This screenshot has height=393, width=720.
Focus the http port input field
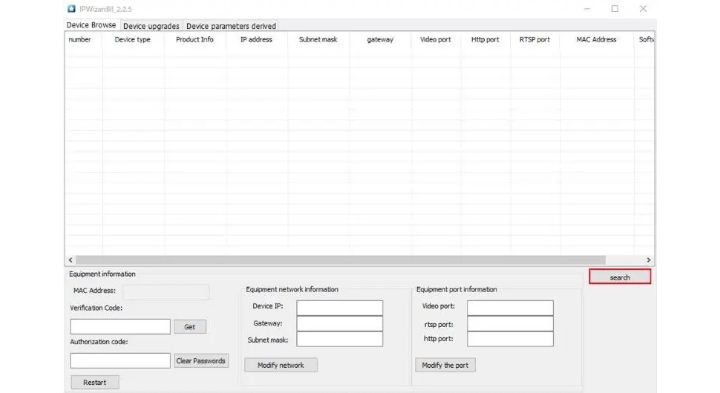coord(510,339)
